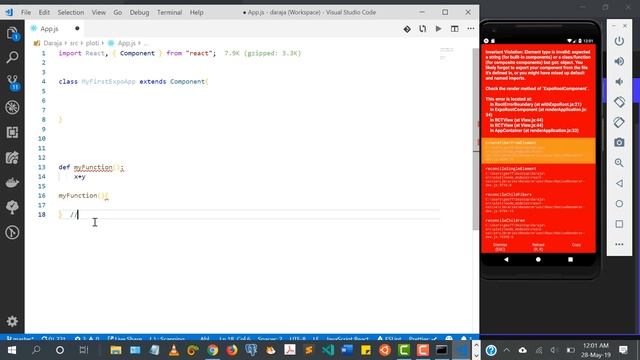Image resolution: width=640 pixels, height=360 pixels.
Task: Tap phone navigation back triangle
Action: pos(506,259)
